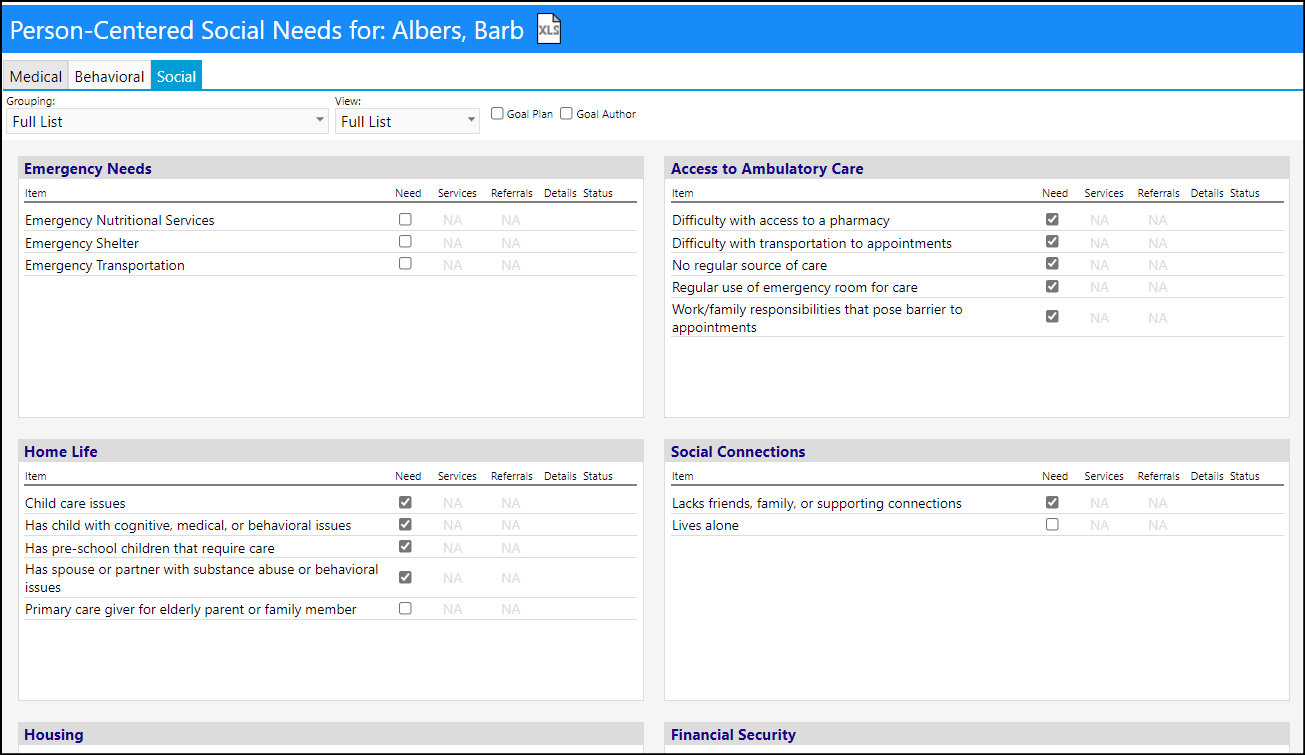Click Has pre-school children that require care text

pos(150,548)
